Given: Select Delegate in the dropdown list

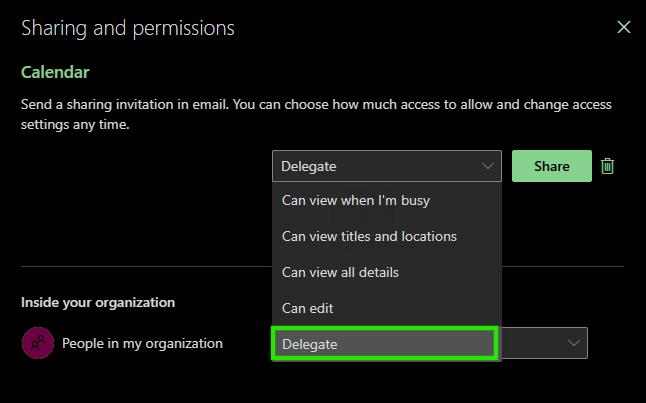Looking at the screenshot, I should (384, 344).
